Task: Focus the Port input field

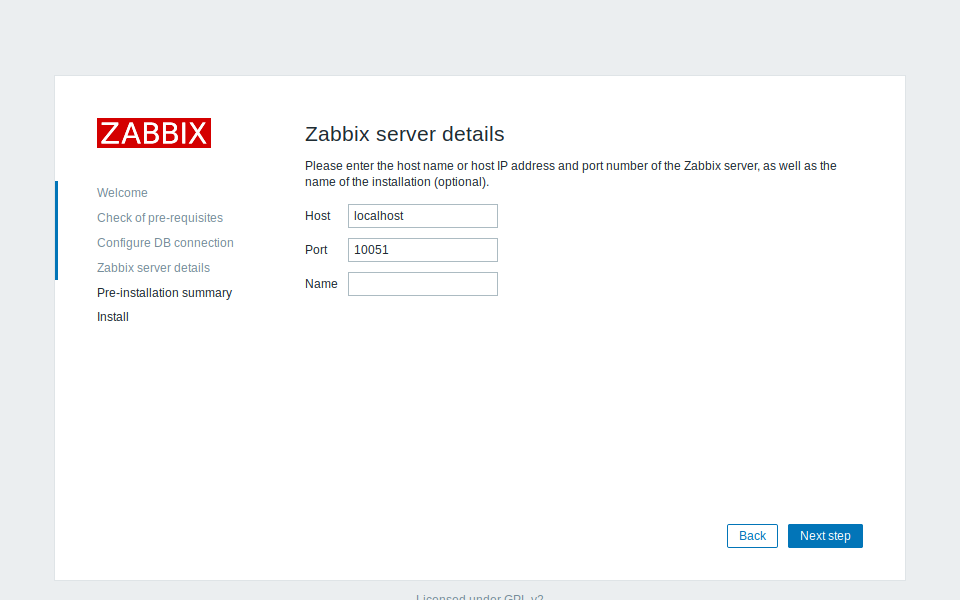Action: pyautogui.click(x=422, y=250)
